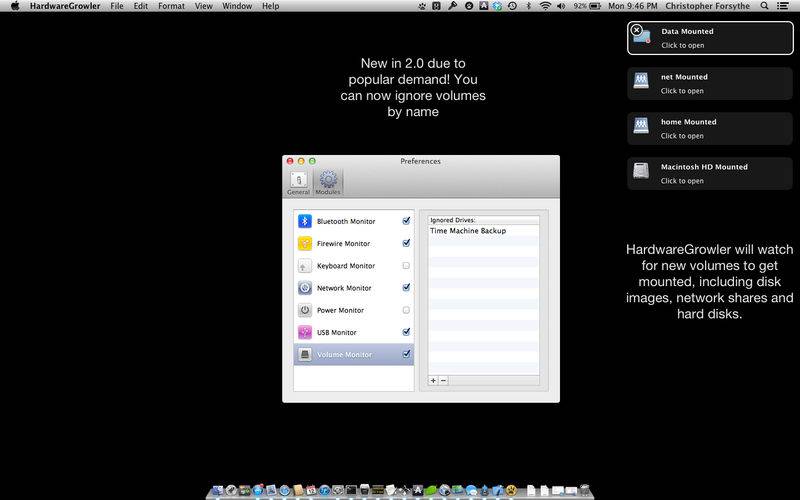Image resolution: width=800 pixels, height=500 pixels.
Task: Open the Apple menu
Action: click(x=15, y=6)
